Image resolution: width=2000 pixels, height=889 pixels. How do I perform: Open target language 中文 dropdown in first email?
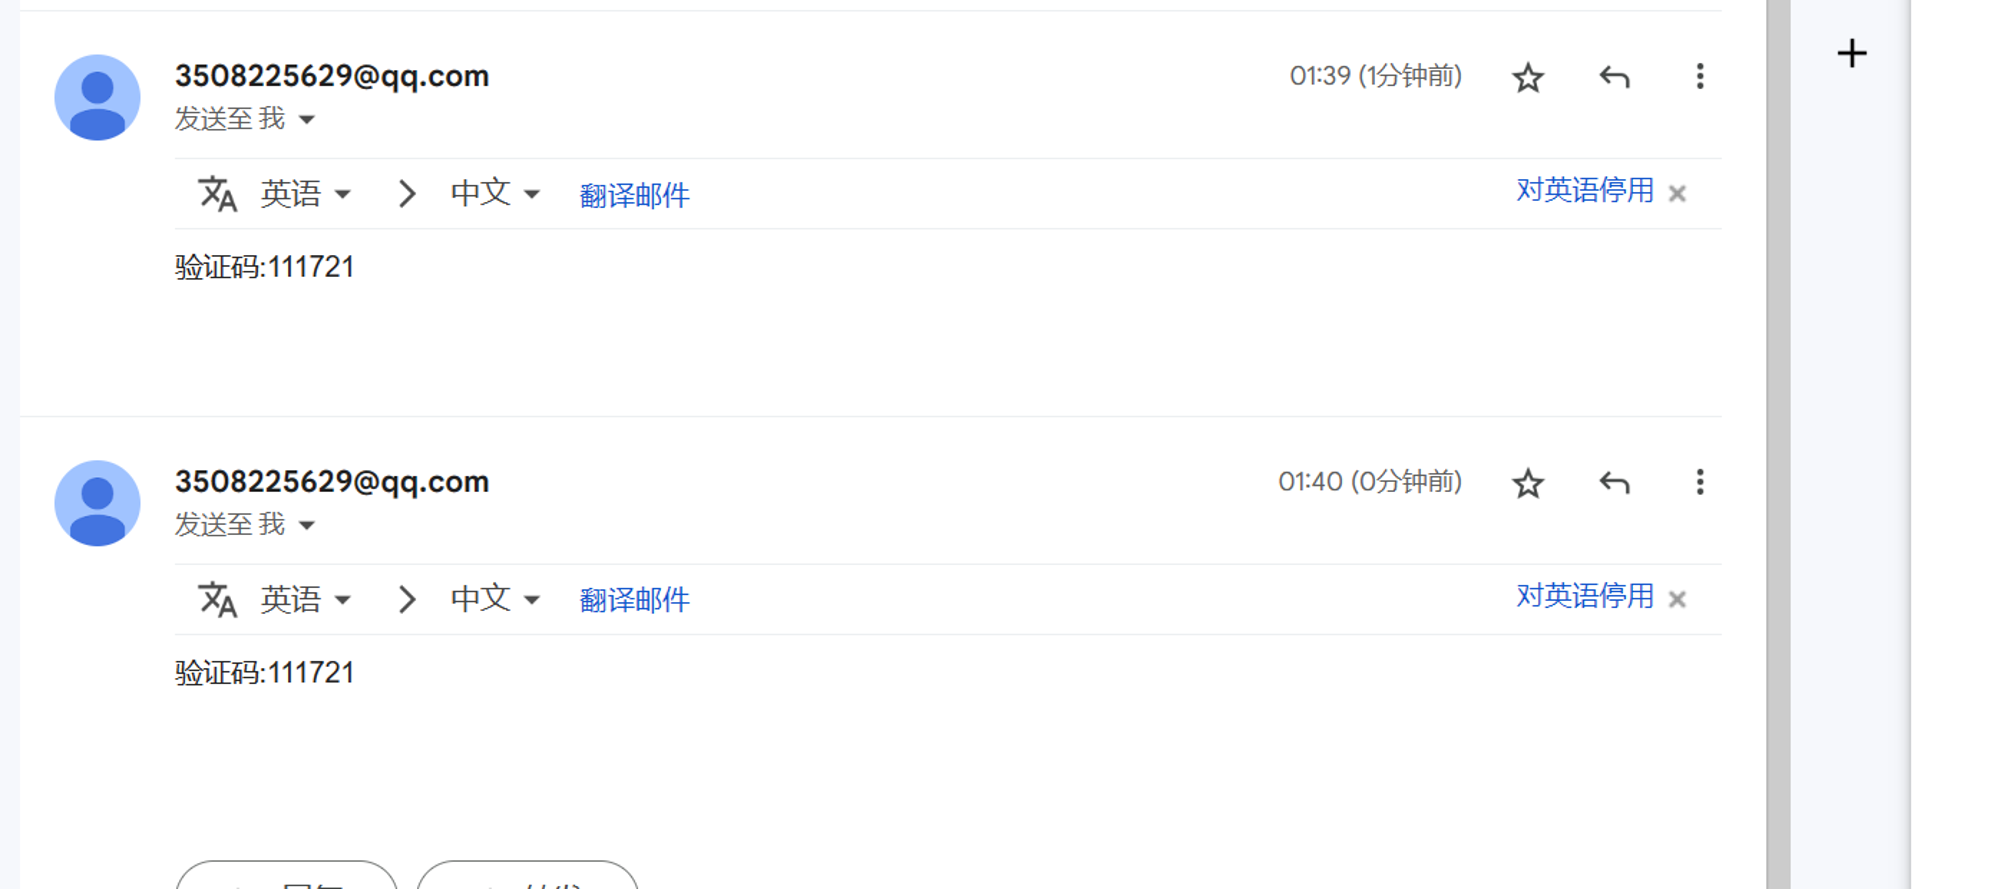pos(495,193)
